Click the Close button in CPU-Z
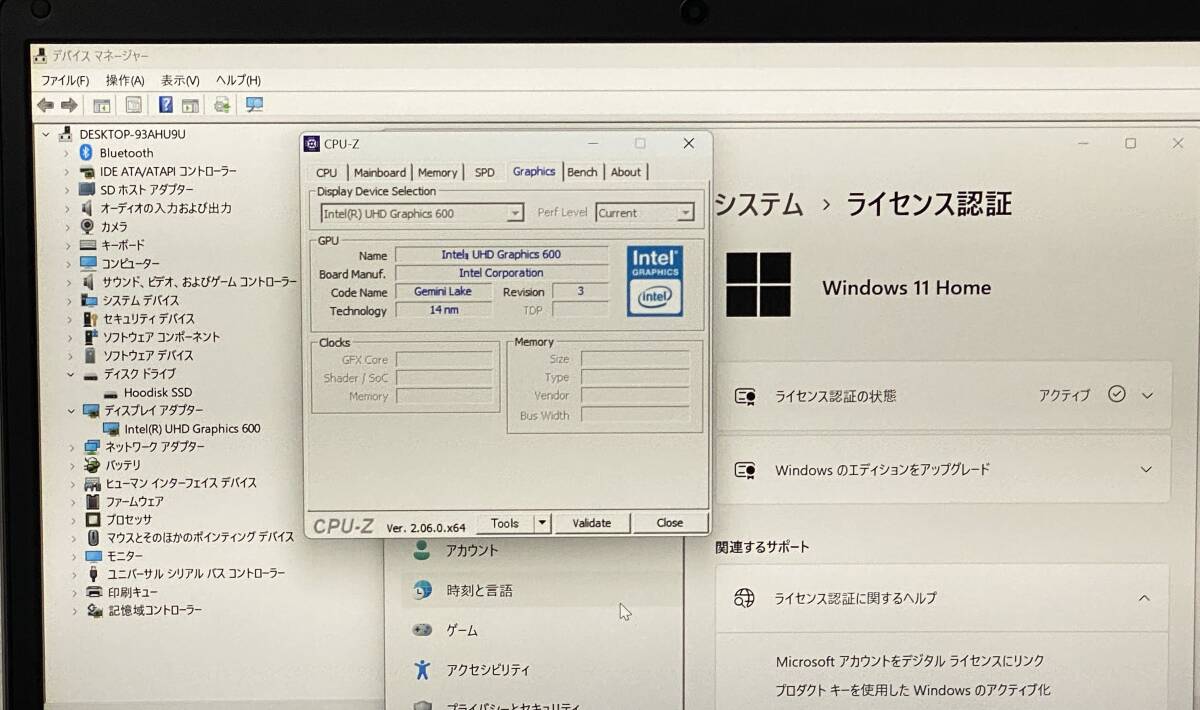Image resolution: width=1200 pixels, height=710 pixels. (670, 523)
